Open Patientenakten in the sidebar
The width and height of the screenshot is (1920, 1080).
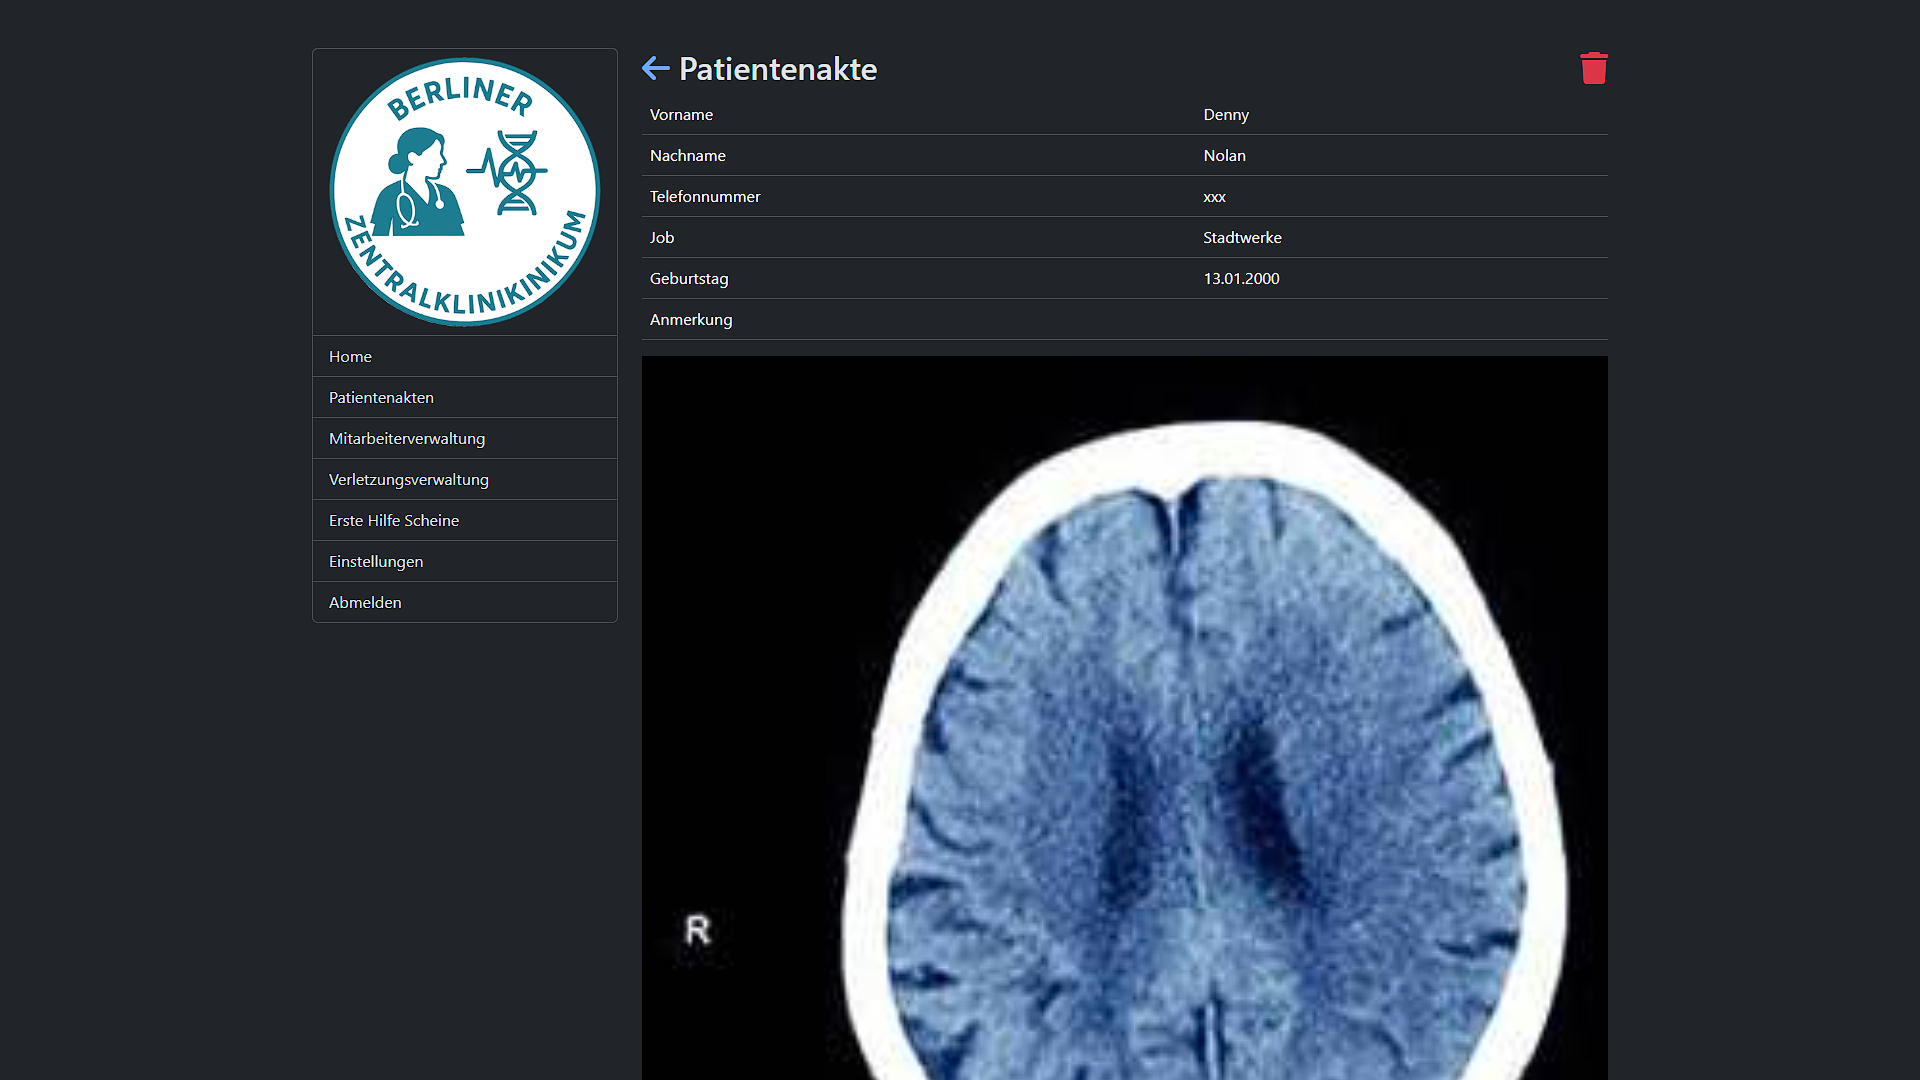(x=465, y=397)
